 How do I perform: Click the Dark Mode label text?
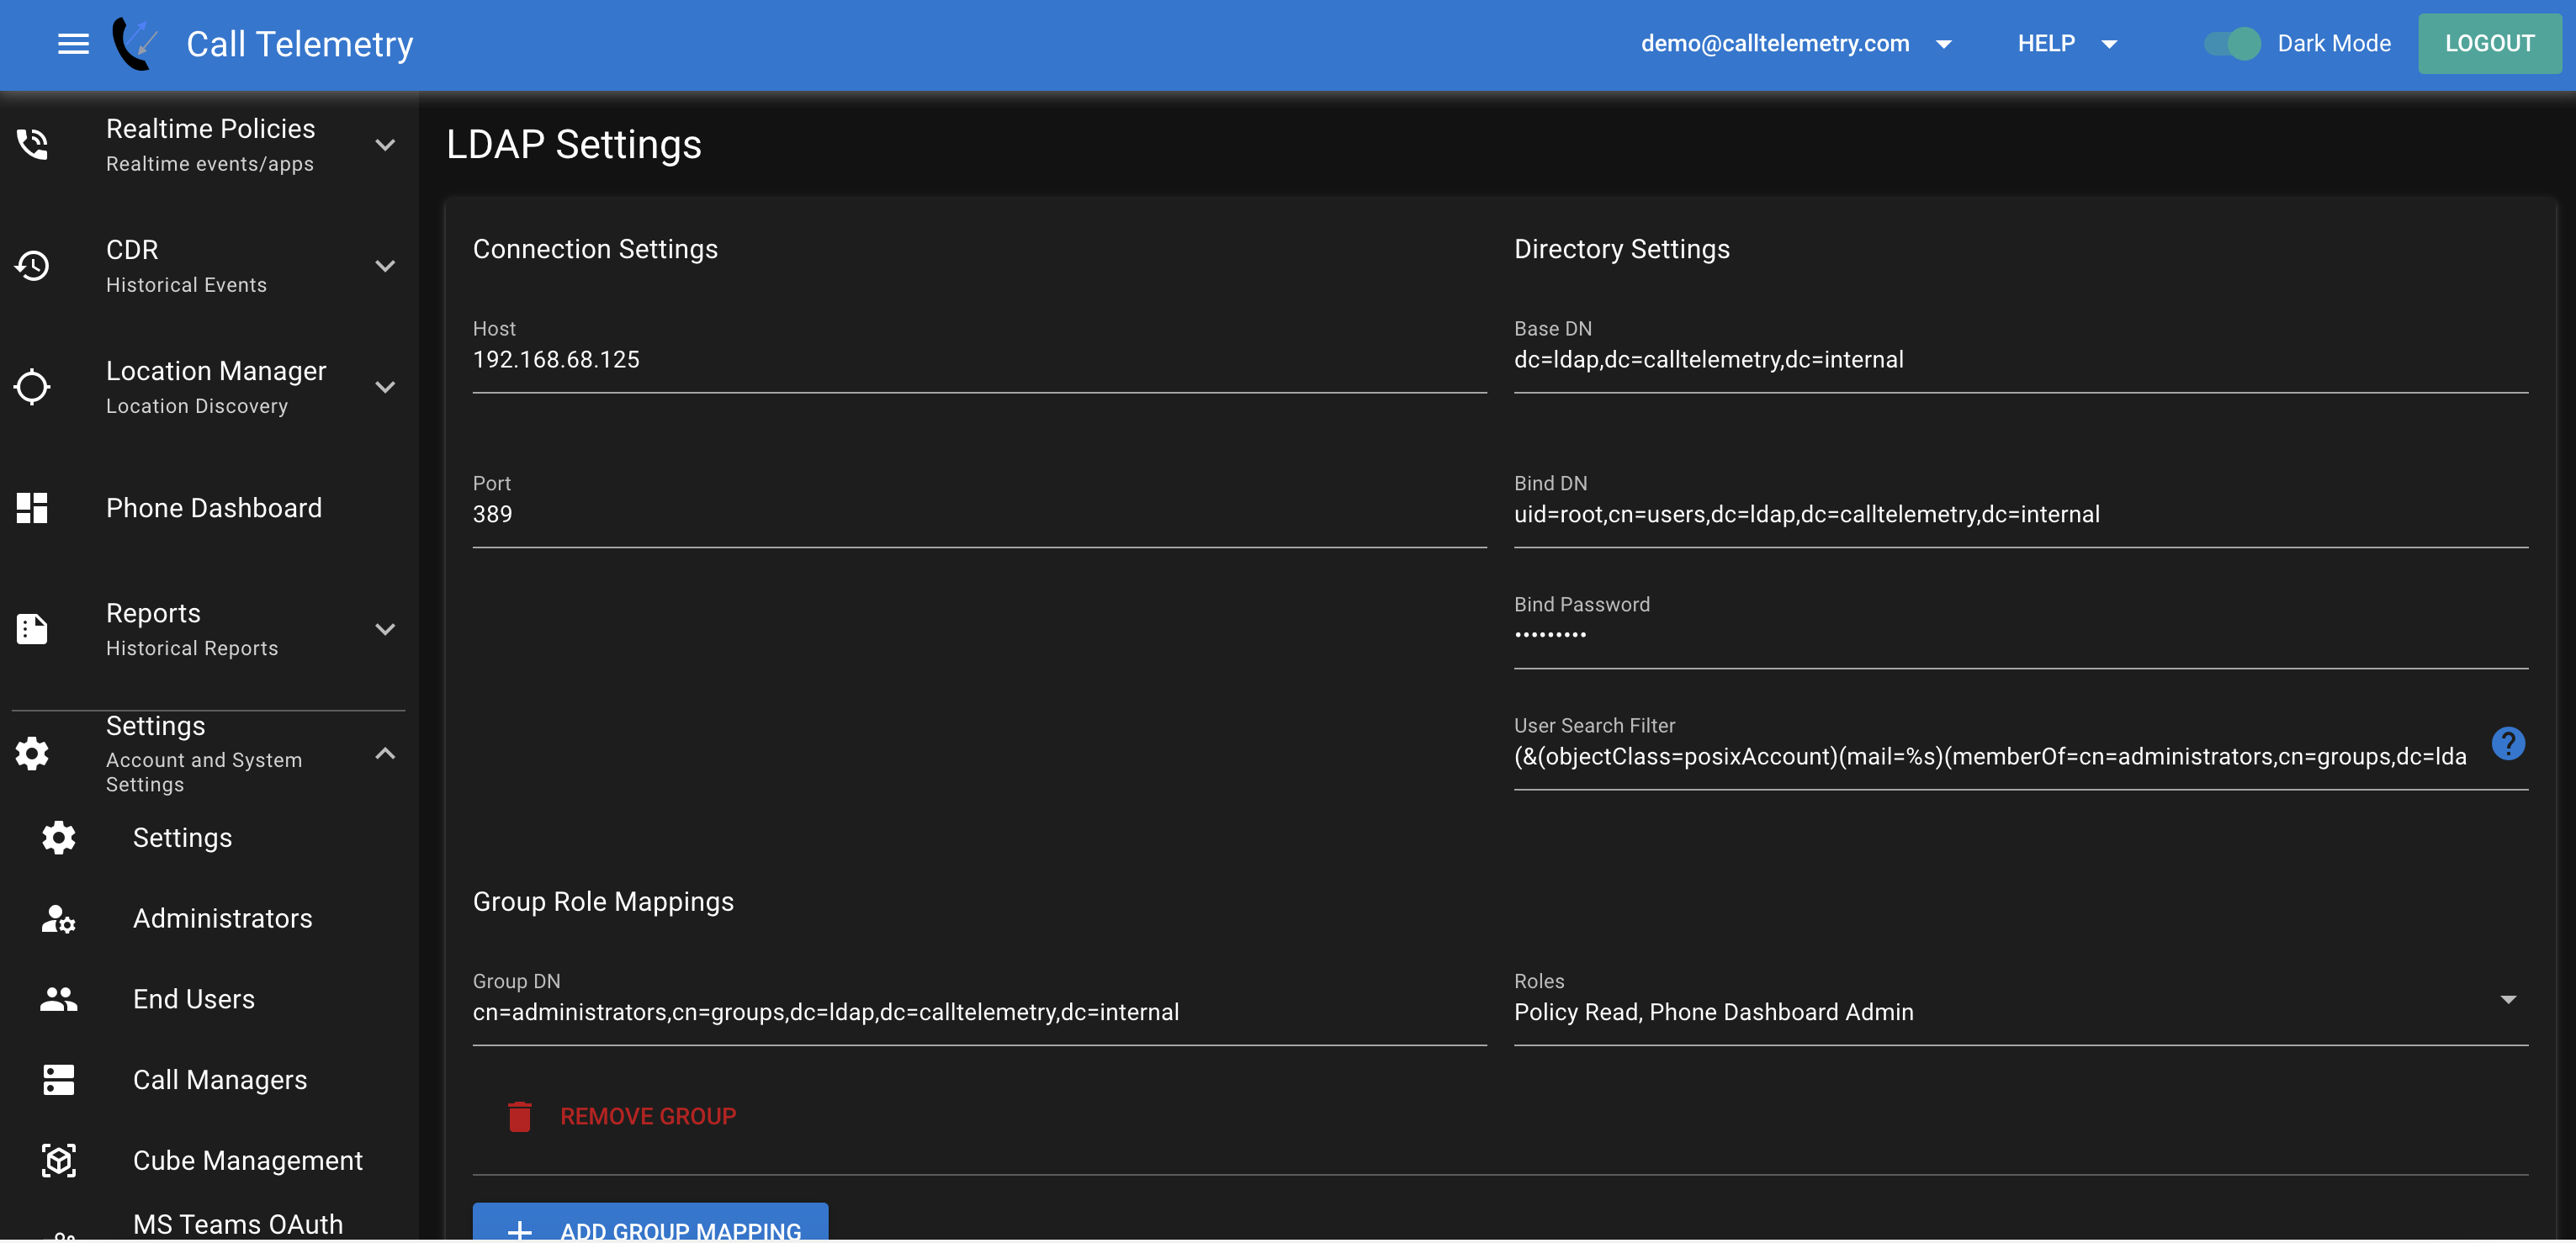click(x=2334, y=44)
